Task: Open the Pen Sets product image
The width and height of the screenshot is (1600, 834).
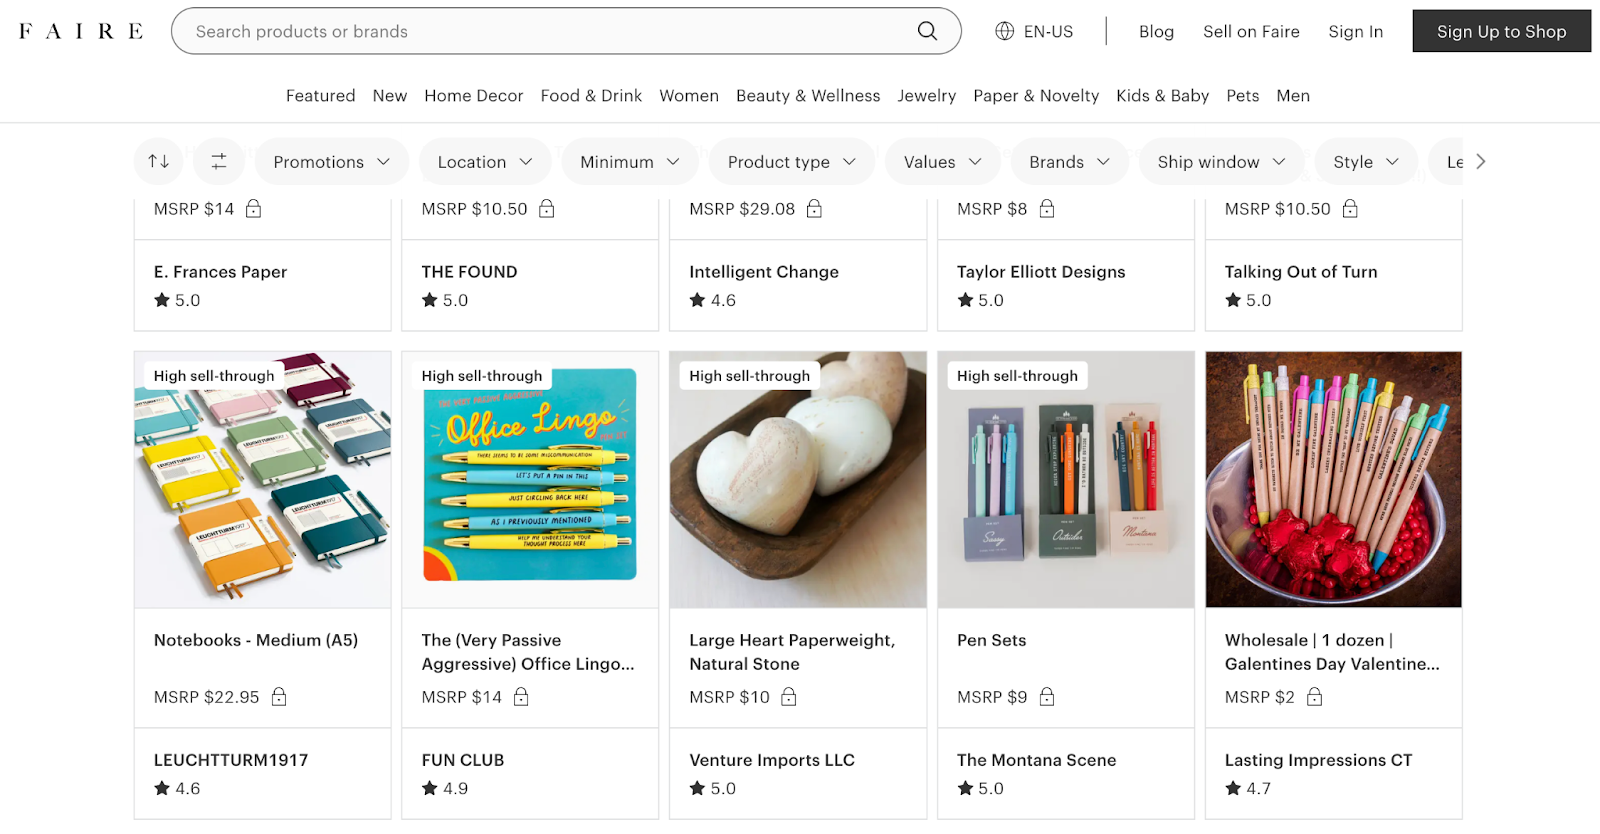Action: [x=1066, y=479]
